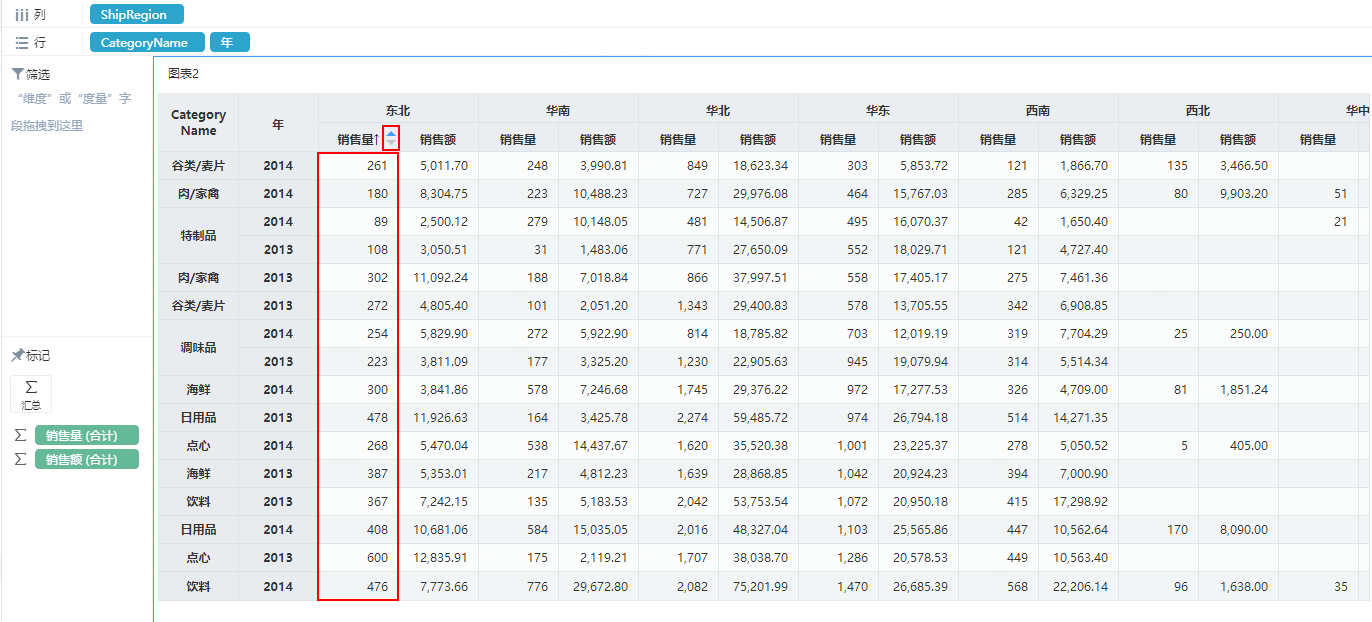Click the sort arrows on 东北 销售量

click(x=391, y=138)
